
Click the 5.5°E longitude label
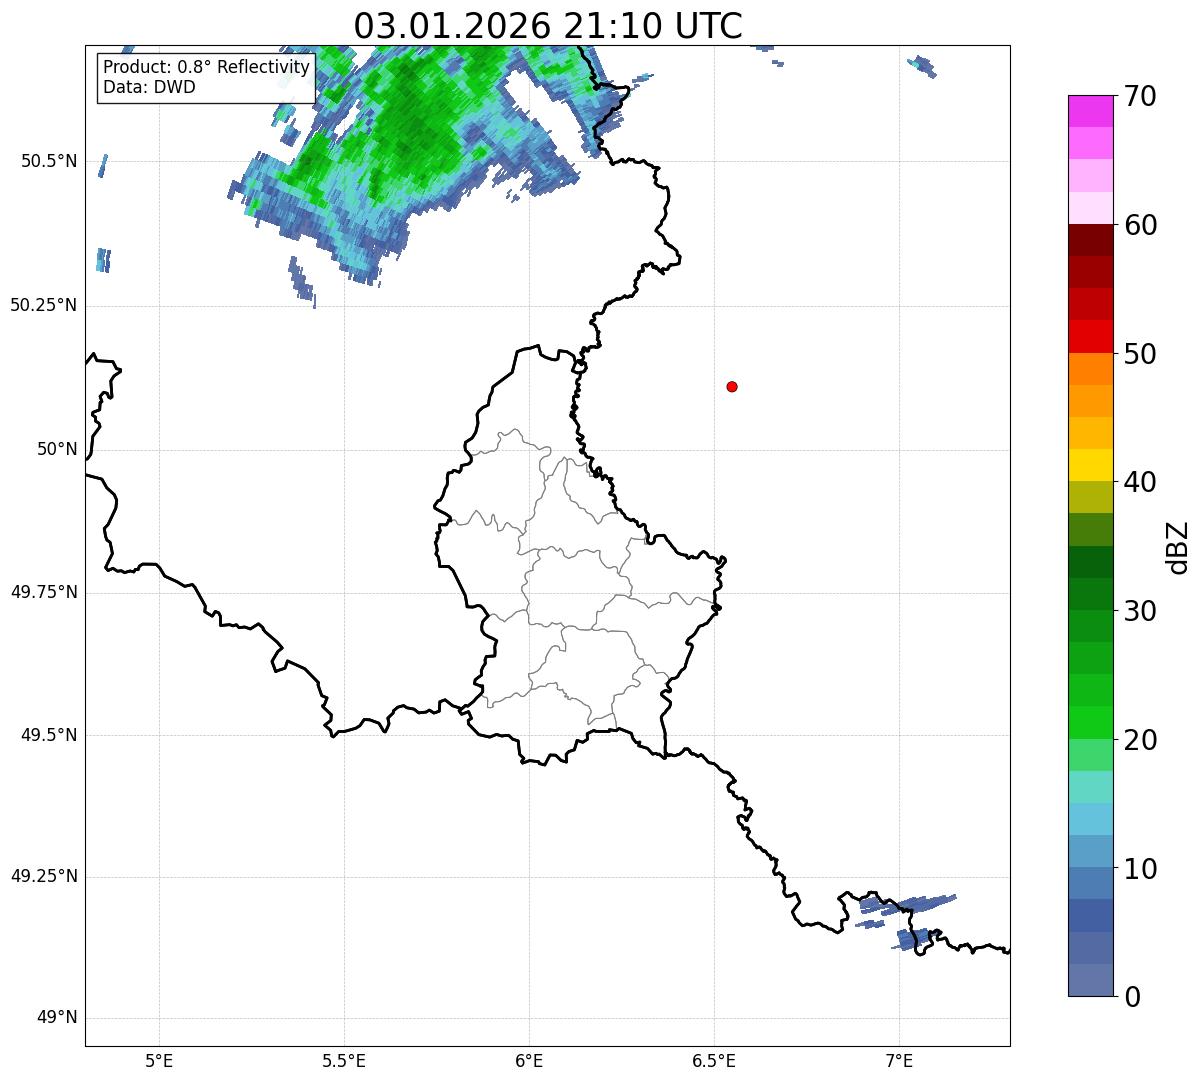point(344,1061)
